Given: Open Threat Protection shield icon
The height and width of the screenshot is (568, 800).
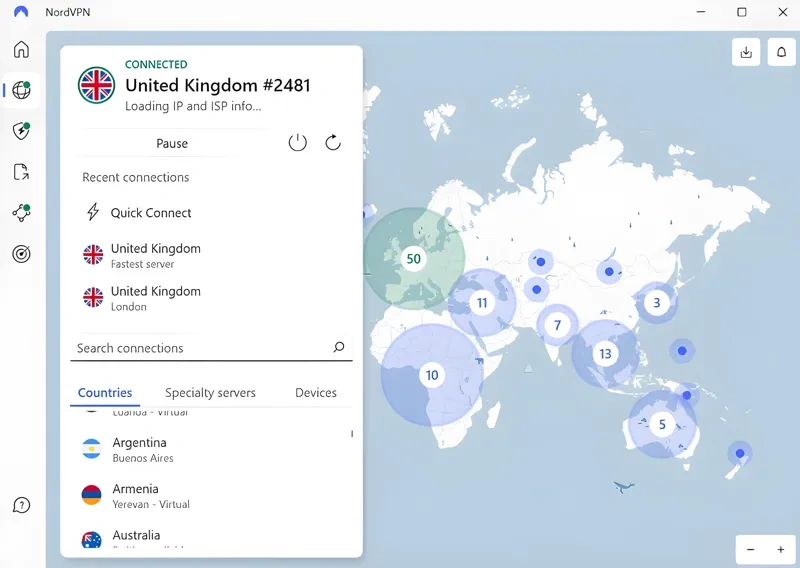Looking at the screenshot, I should pyautogui.click(x=21, y=131).
